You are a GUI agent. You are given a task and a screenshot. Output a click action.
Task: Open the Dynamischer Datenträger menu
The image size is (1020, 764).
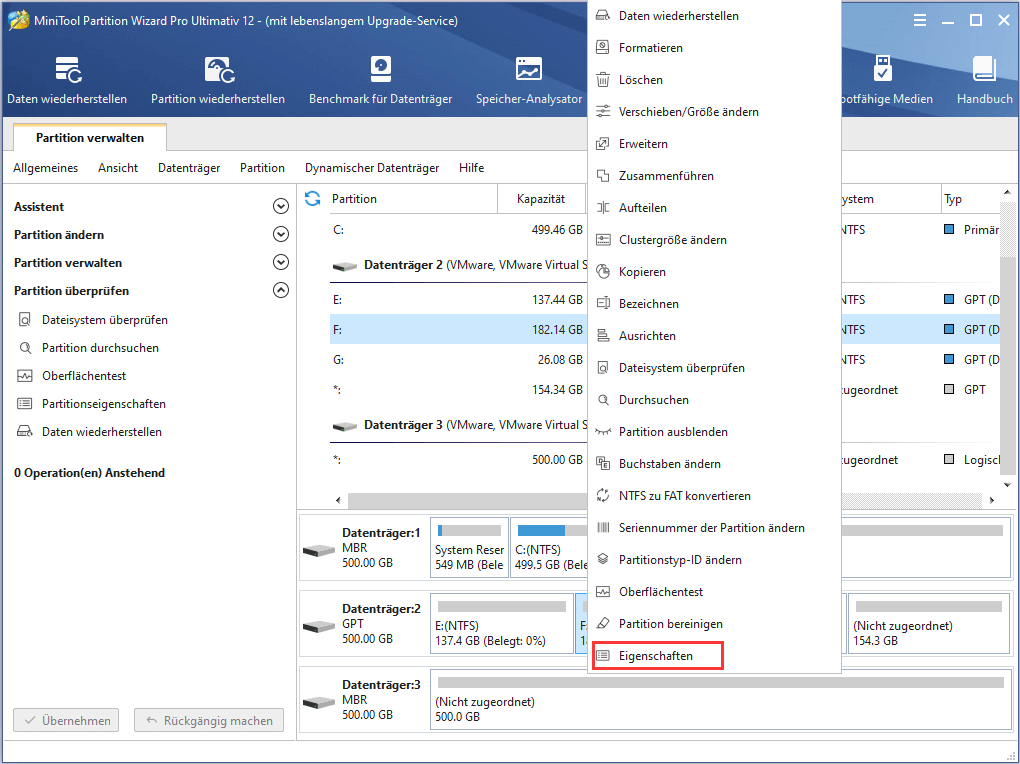point(372,168)
